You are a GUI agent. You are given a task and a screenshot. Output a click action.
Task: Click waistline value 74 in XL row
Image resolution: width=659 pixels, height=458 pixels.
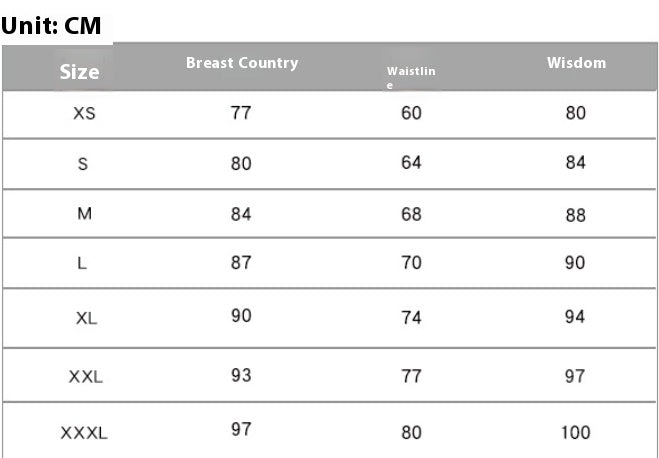pos(411,319)
